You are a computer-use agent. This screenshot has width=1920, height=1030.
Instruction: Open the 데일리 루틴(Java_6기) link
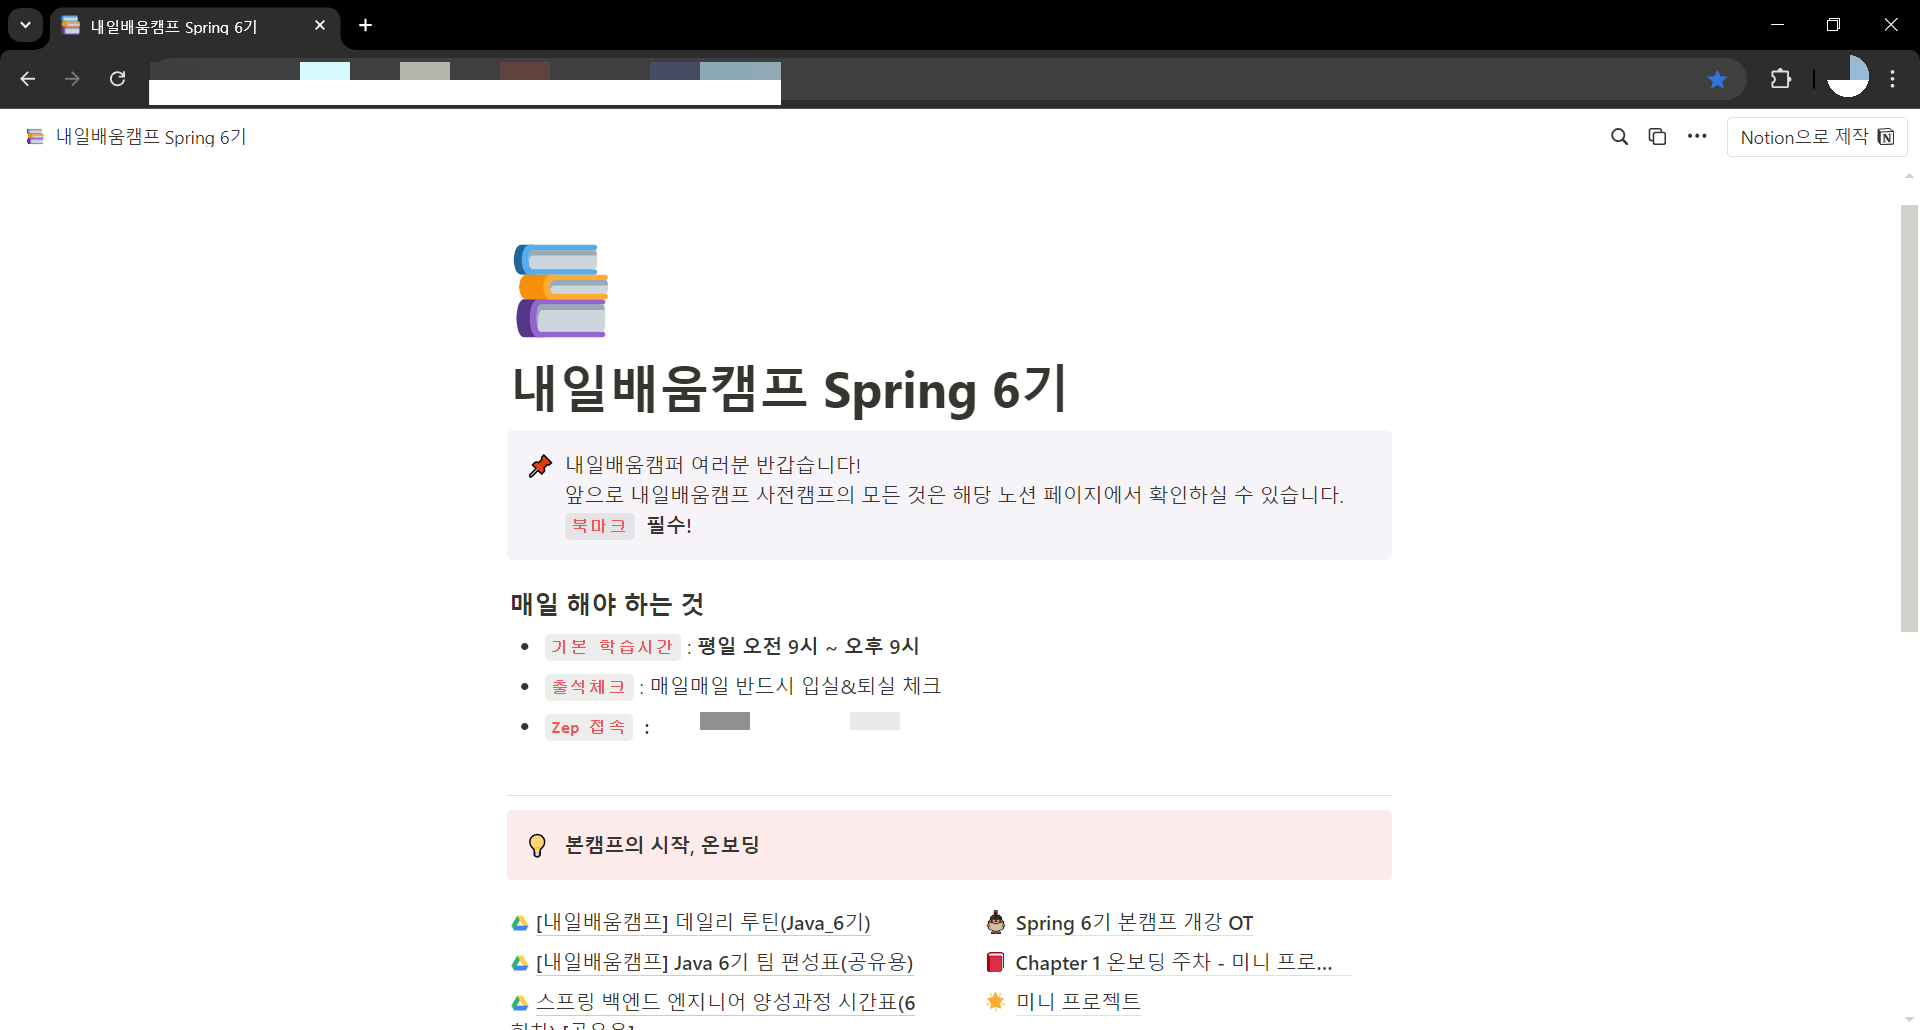[x=703, y=922]
